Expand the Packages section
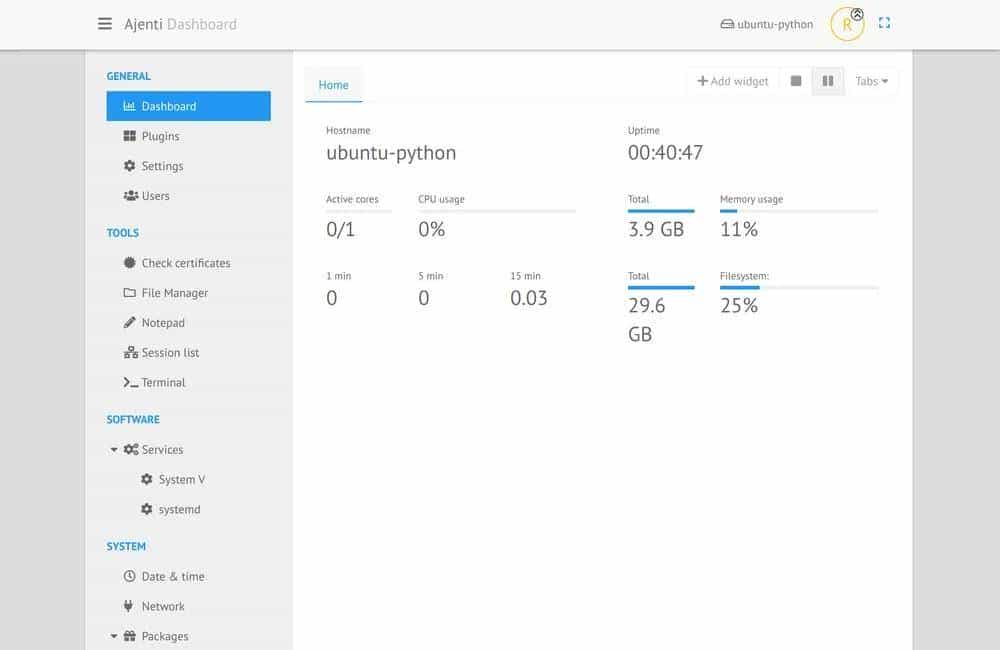The image size is (1000, 650). (113, 636)
